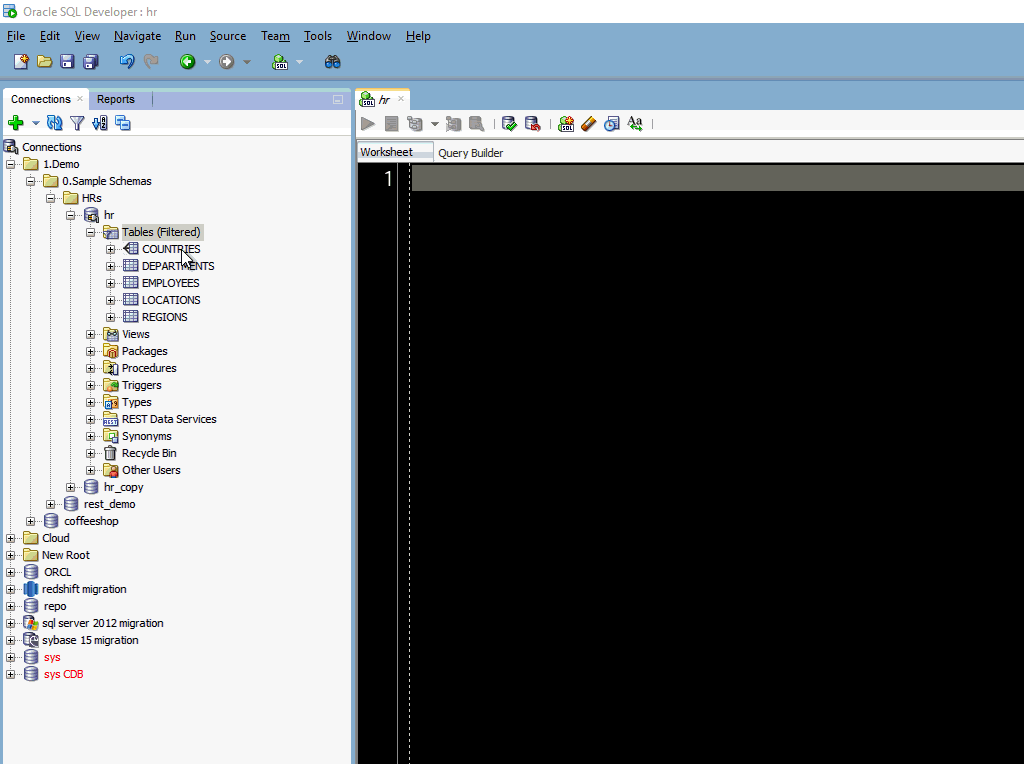The height and width of the screenshot is (764, 1024).
Task: Click the Save All icon in main toolbar
Action: pyautogui.click(x=91, y=62)
